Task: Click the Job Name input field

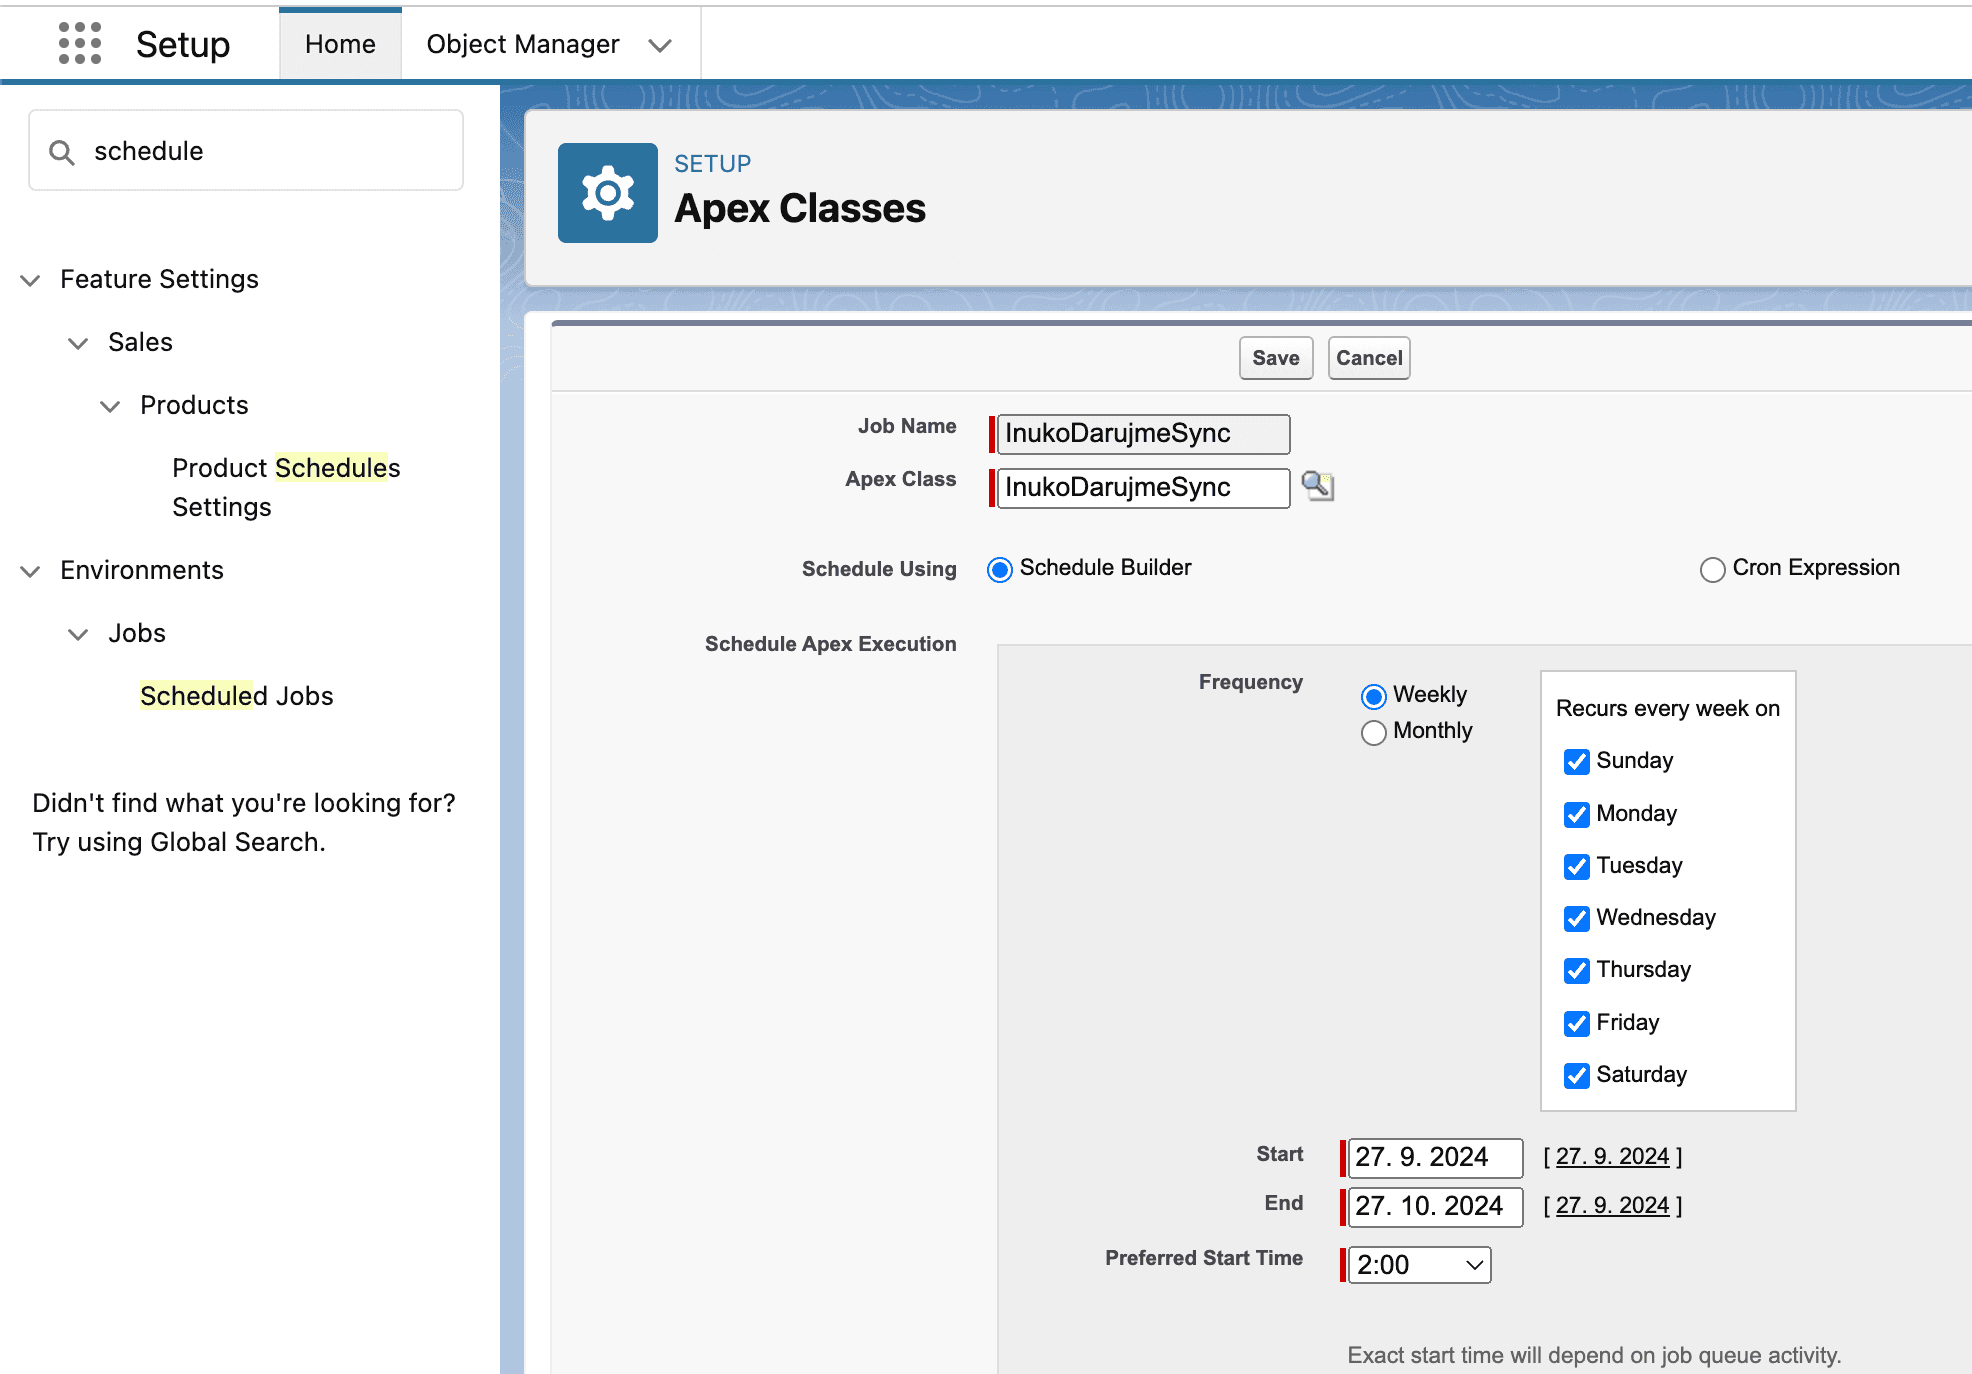Action: [x=1143, y=434]
